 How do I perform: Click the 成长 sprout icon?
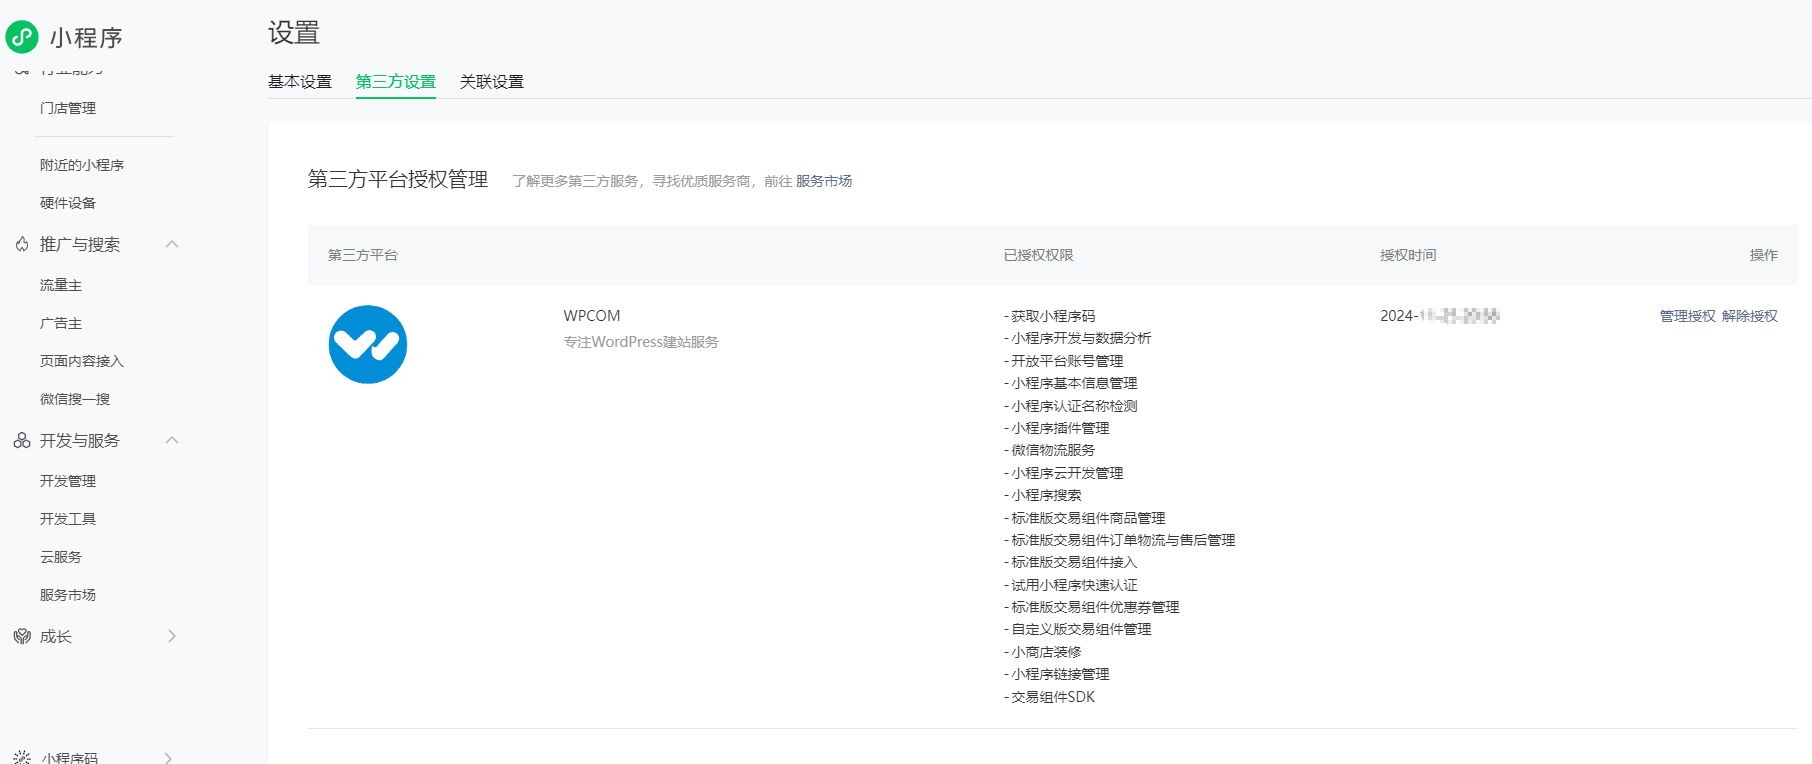pyautogui.click(x=22, y=636)
